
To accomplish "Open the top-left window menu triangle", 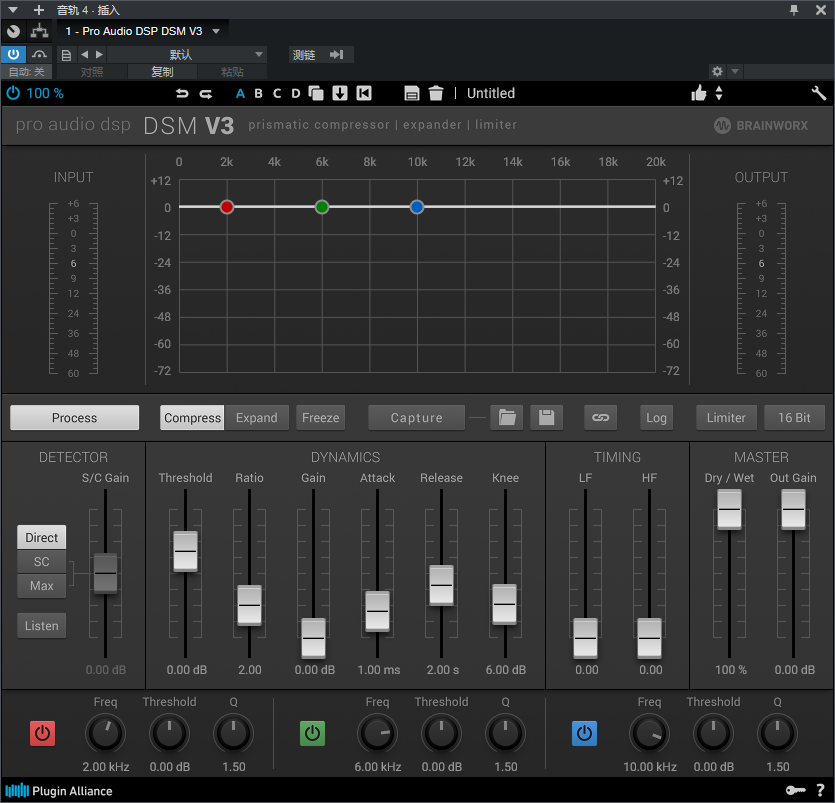I will click(13, 10).
